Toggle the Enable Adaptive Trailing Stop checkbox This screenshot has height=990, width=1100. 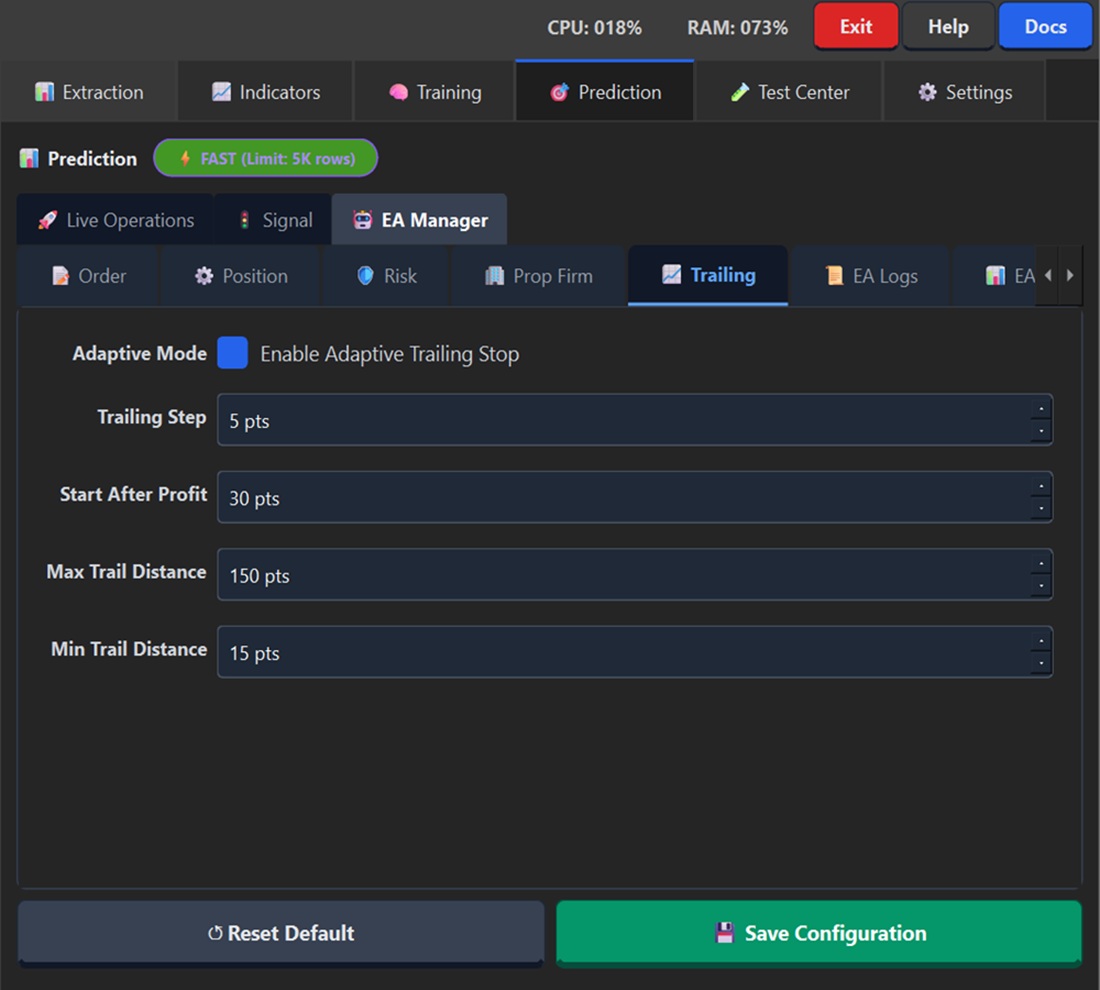232,353
